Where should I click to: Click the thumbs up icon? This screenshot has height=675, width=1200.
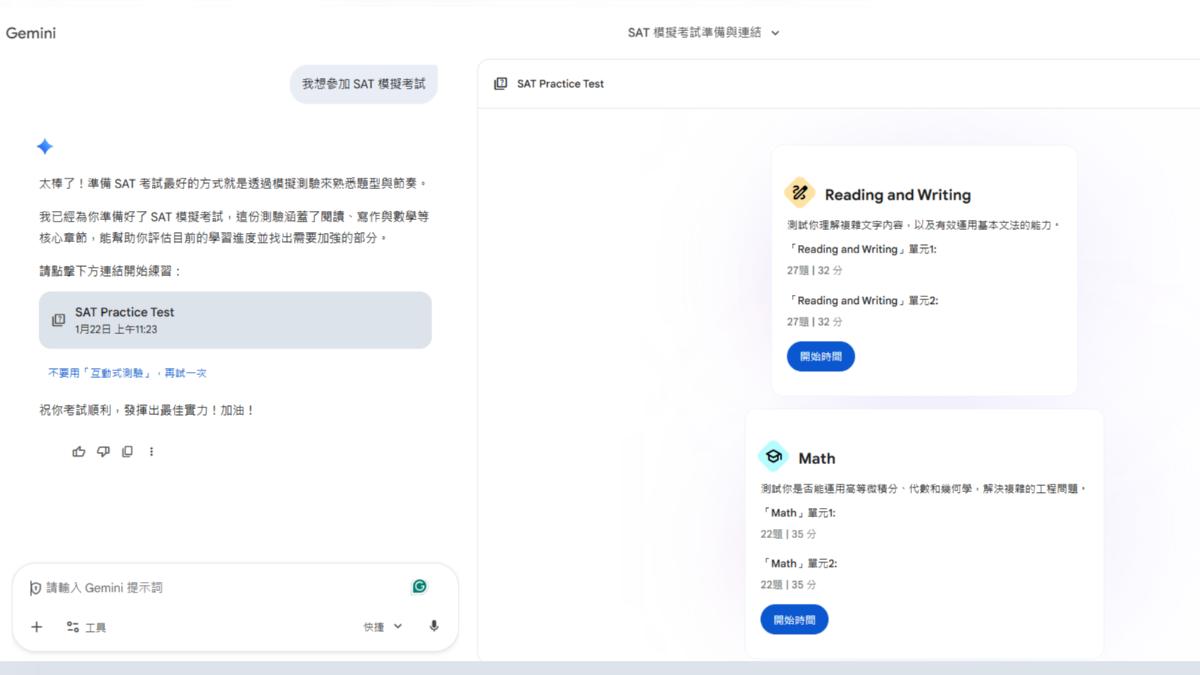pyautogui.click(x=79, y=452)
